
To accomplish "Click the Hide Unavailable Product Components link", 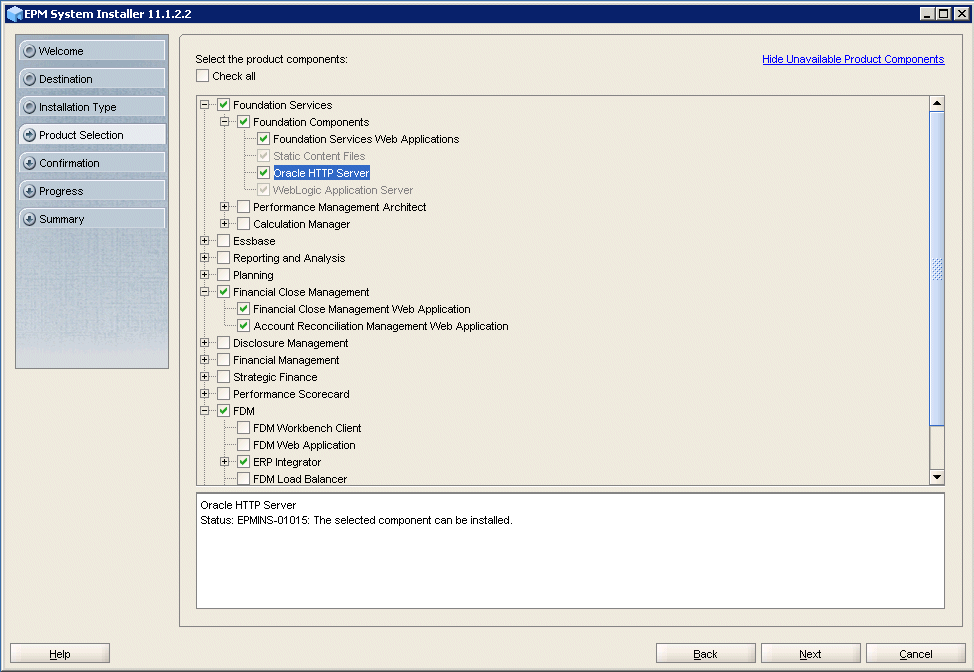I will [x=853, y=59].
